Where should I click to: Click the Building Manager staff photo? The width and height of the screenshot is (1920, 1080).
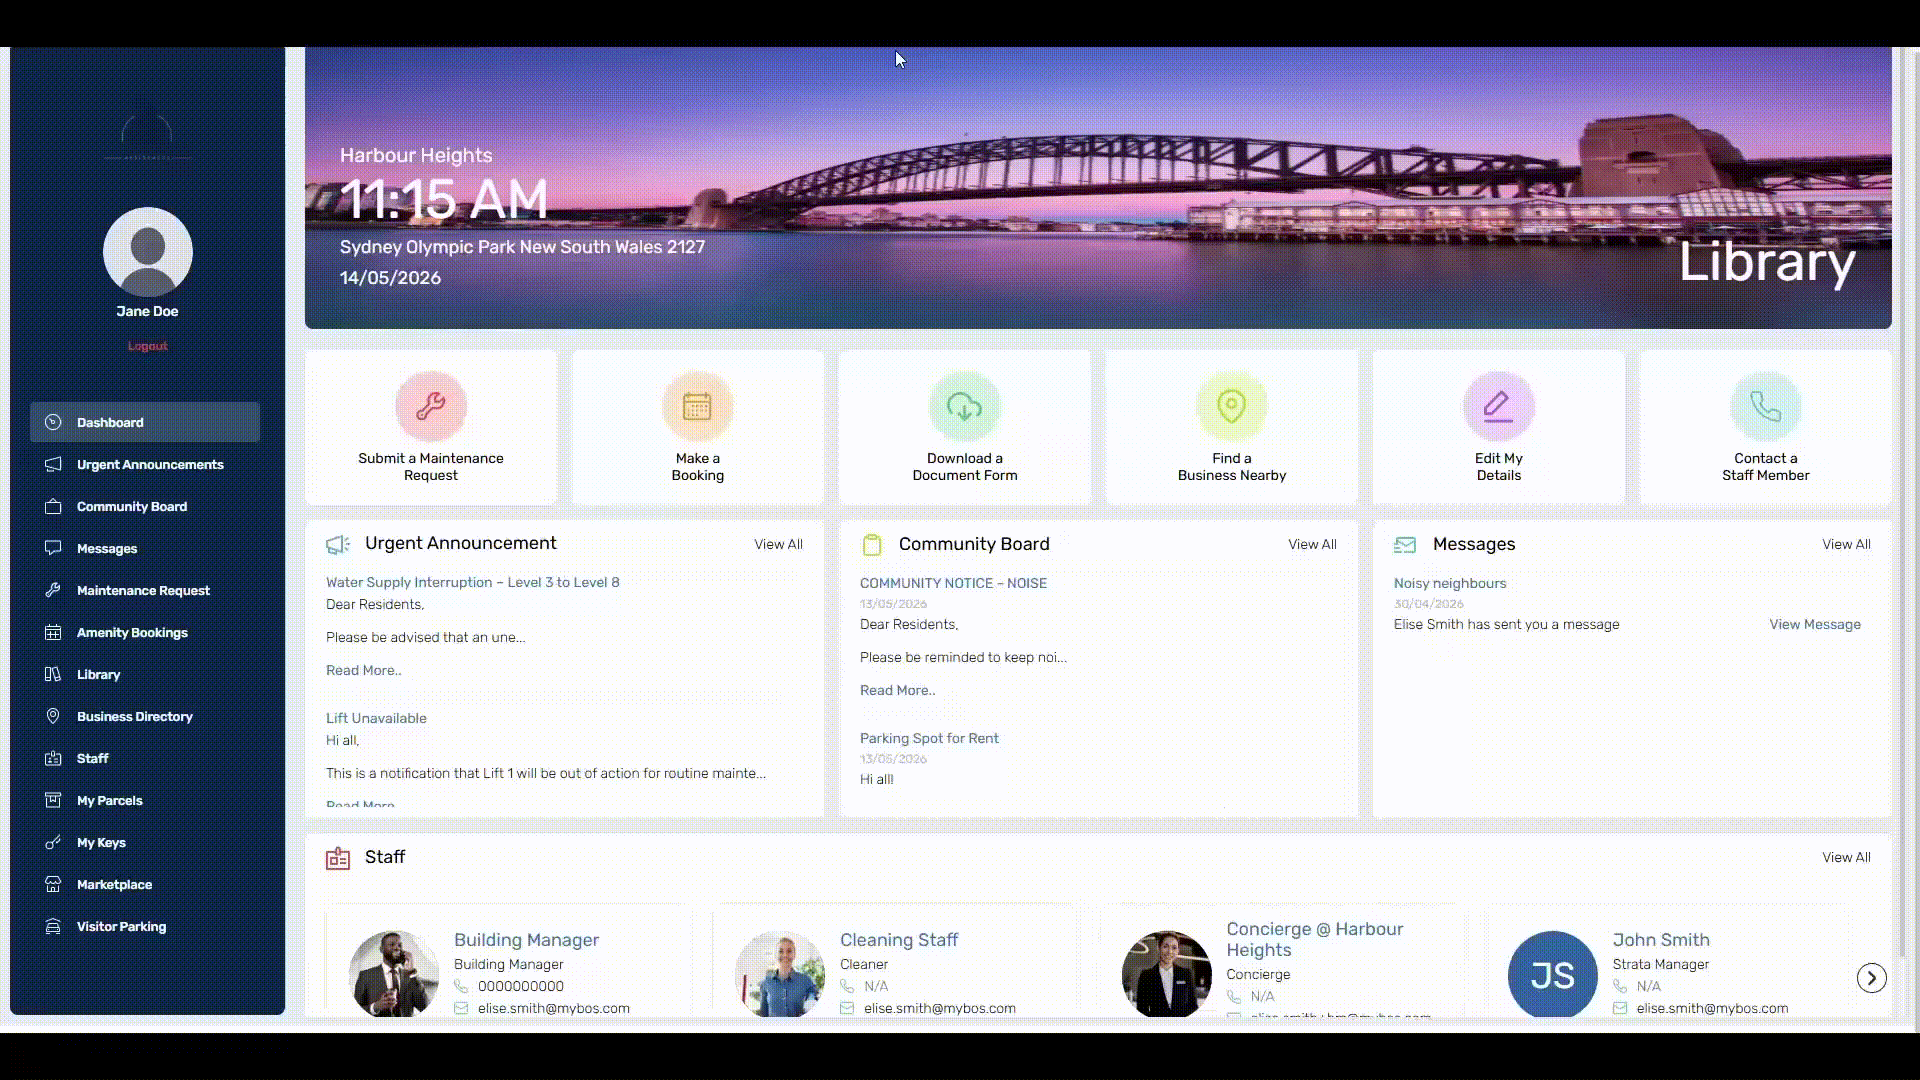tap(394, 974)
